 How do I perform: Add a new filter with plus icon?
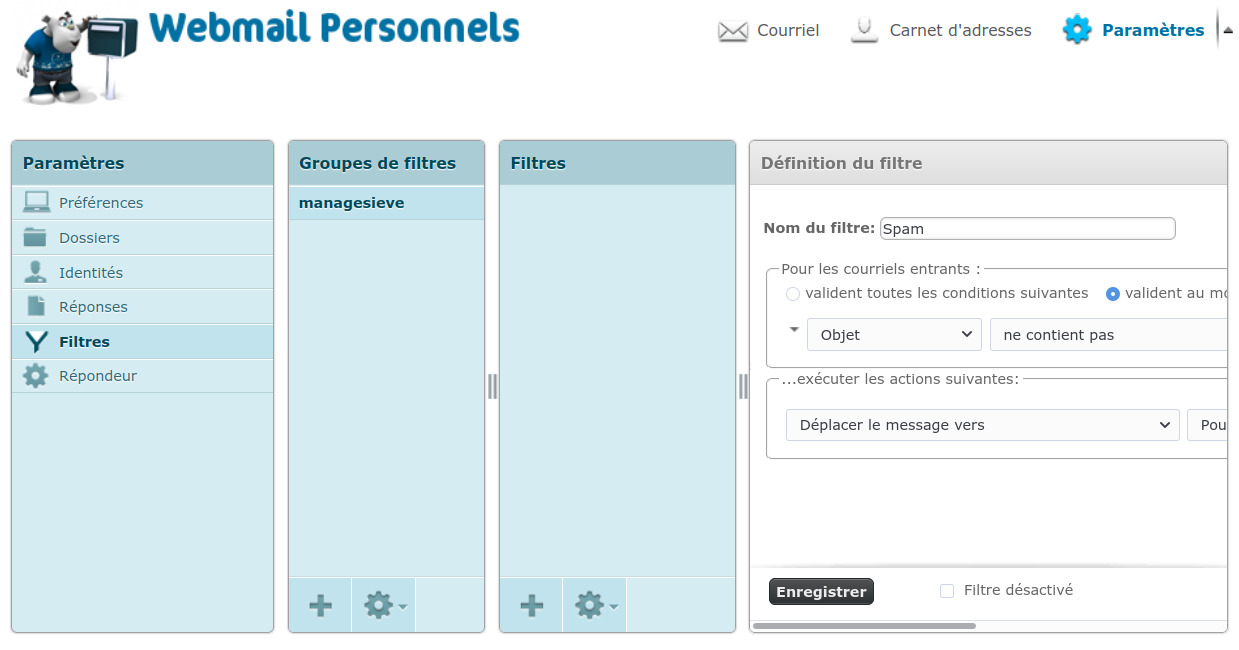[x=532, y=605]
